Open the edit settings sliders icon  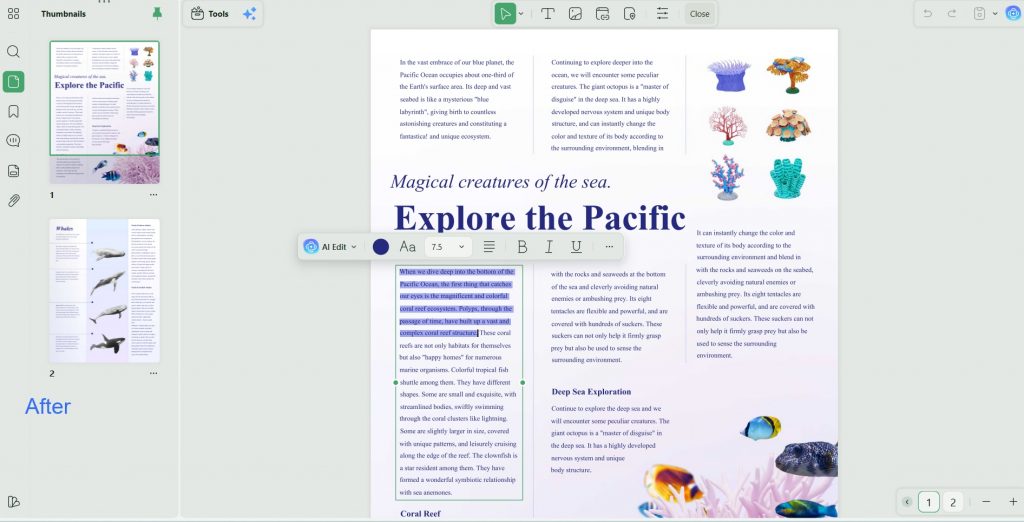(x=662, y=14)
